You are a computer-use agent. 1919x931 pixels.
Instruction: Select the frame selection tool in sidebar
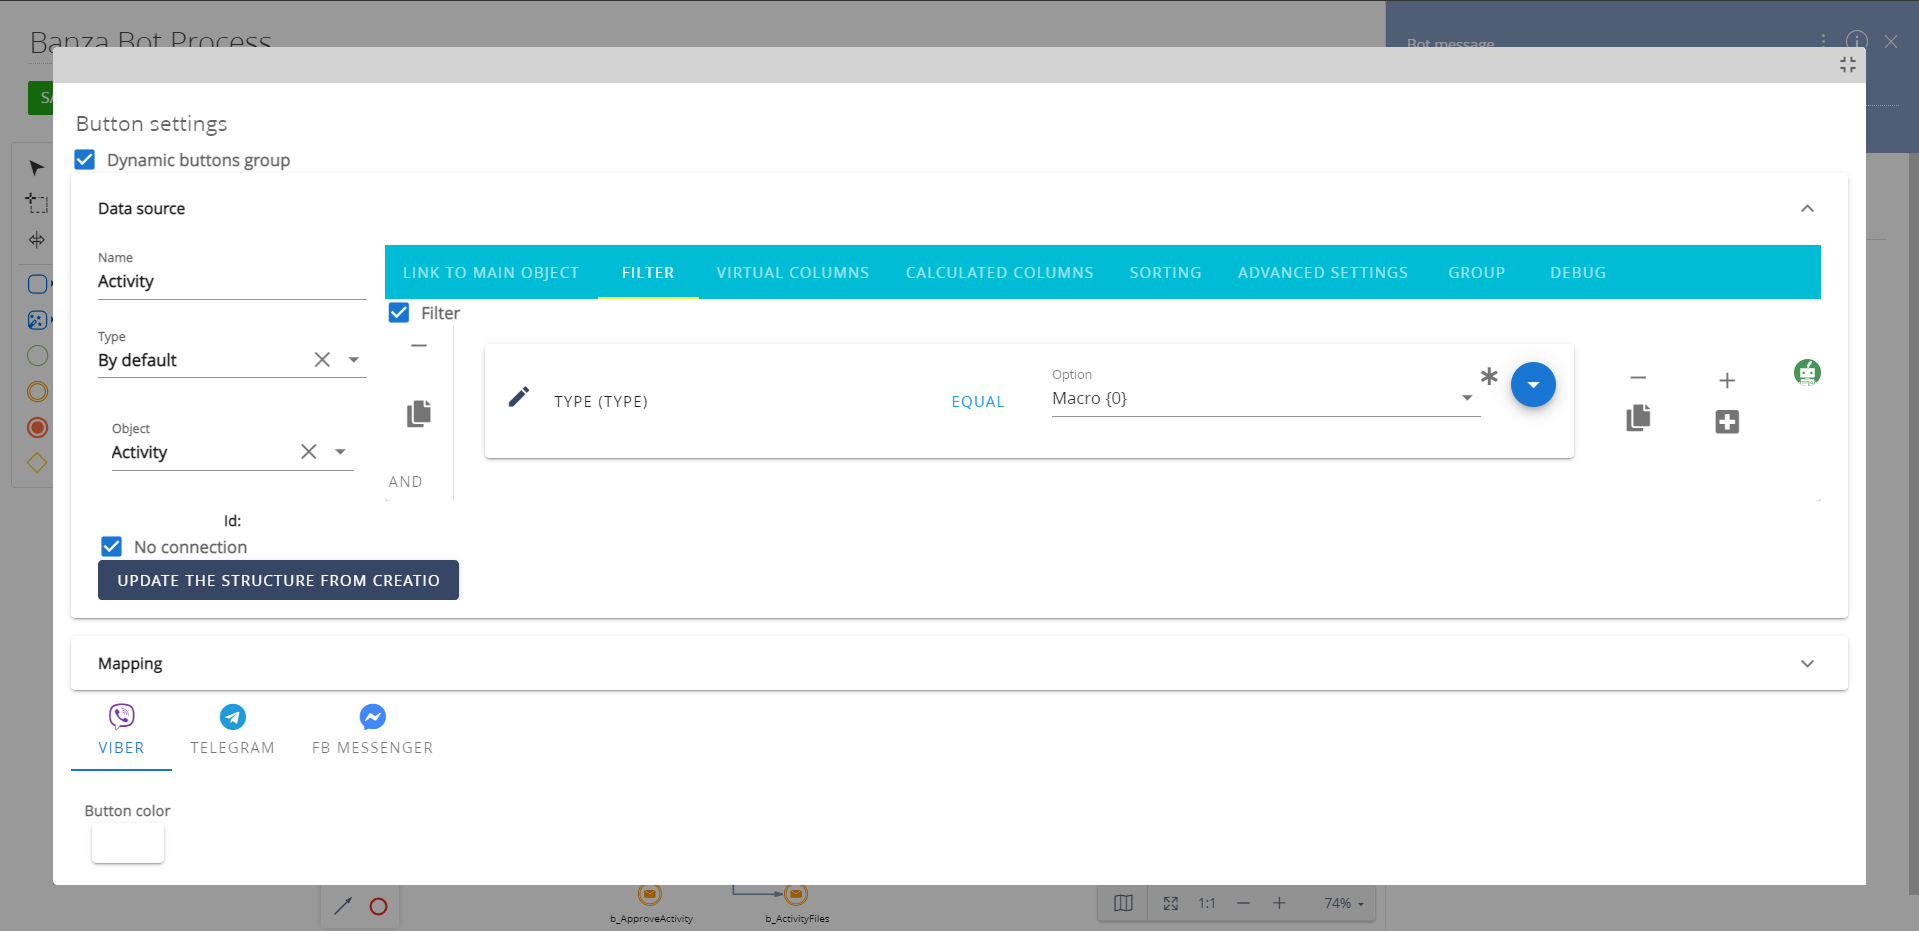click(35, 204)
